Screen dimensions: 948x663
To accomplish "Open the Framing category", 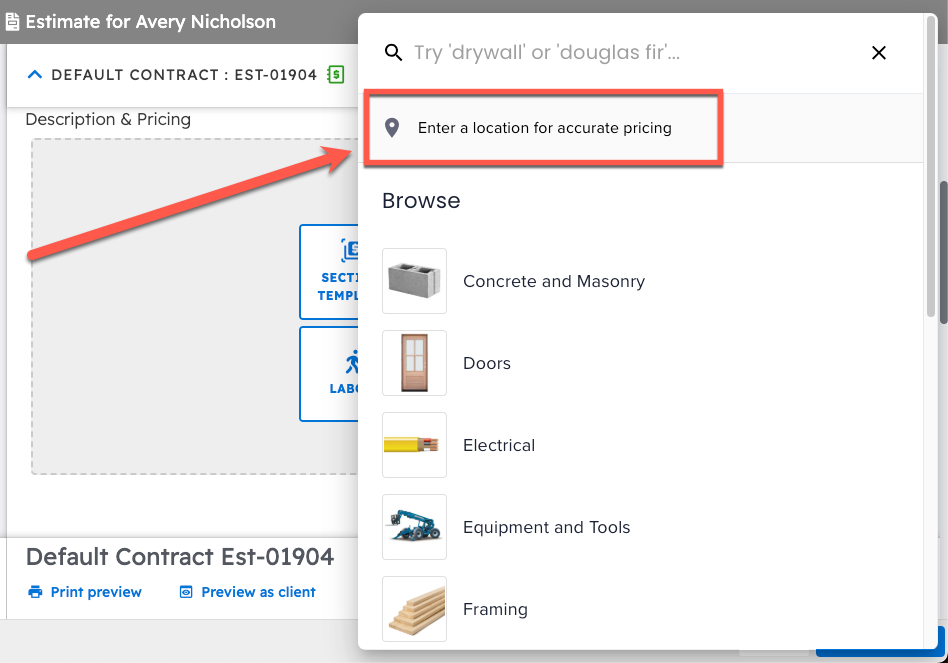I will 495,609.
